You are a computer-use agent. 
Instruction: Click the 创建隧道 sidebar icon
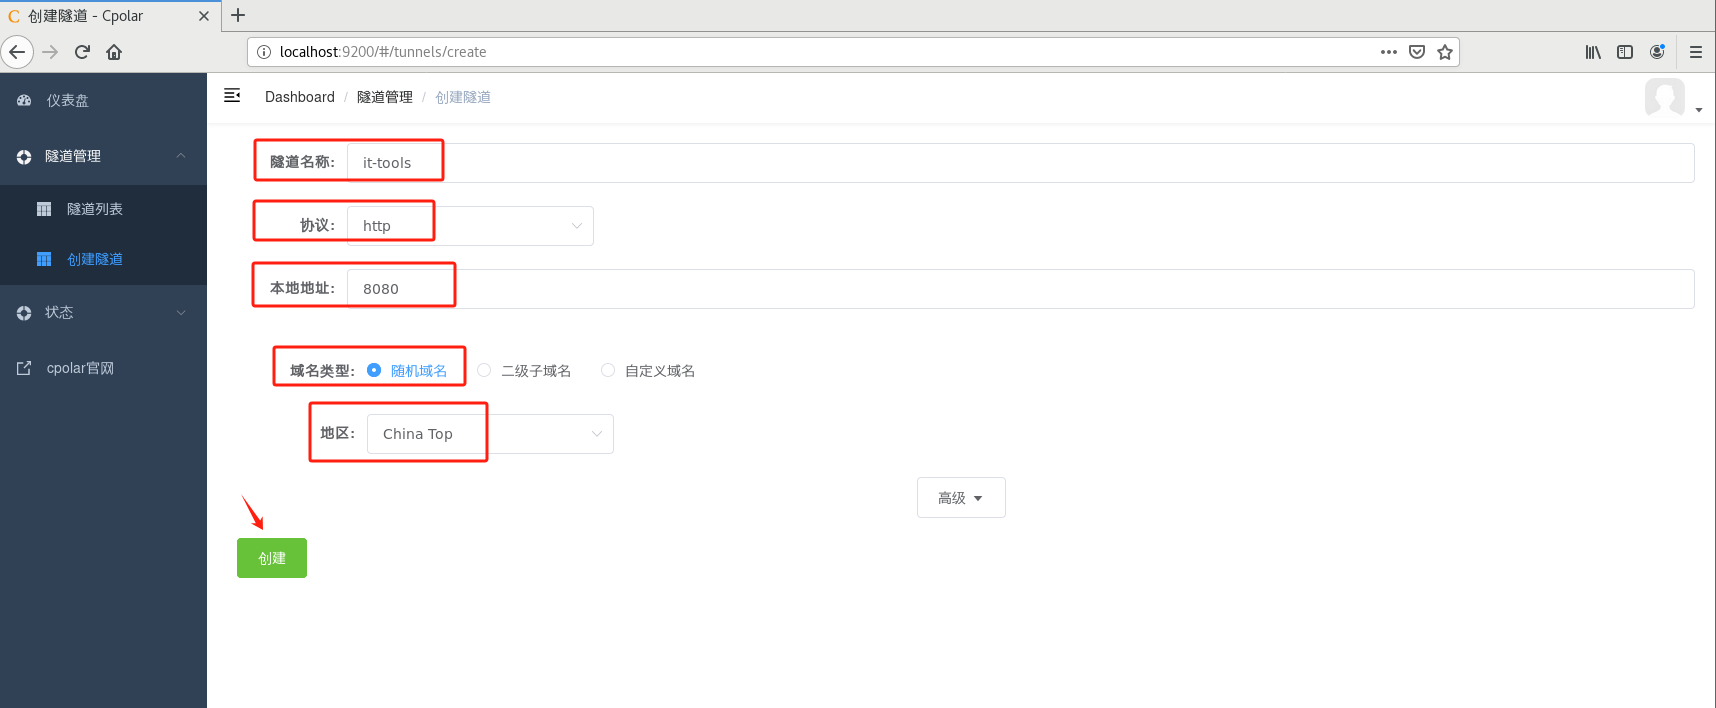[x=44, y=259]
